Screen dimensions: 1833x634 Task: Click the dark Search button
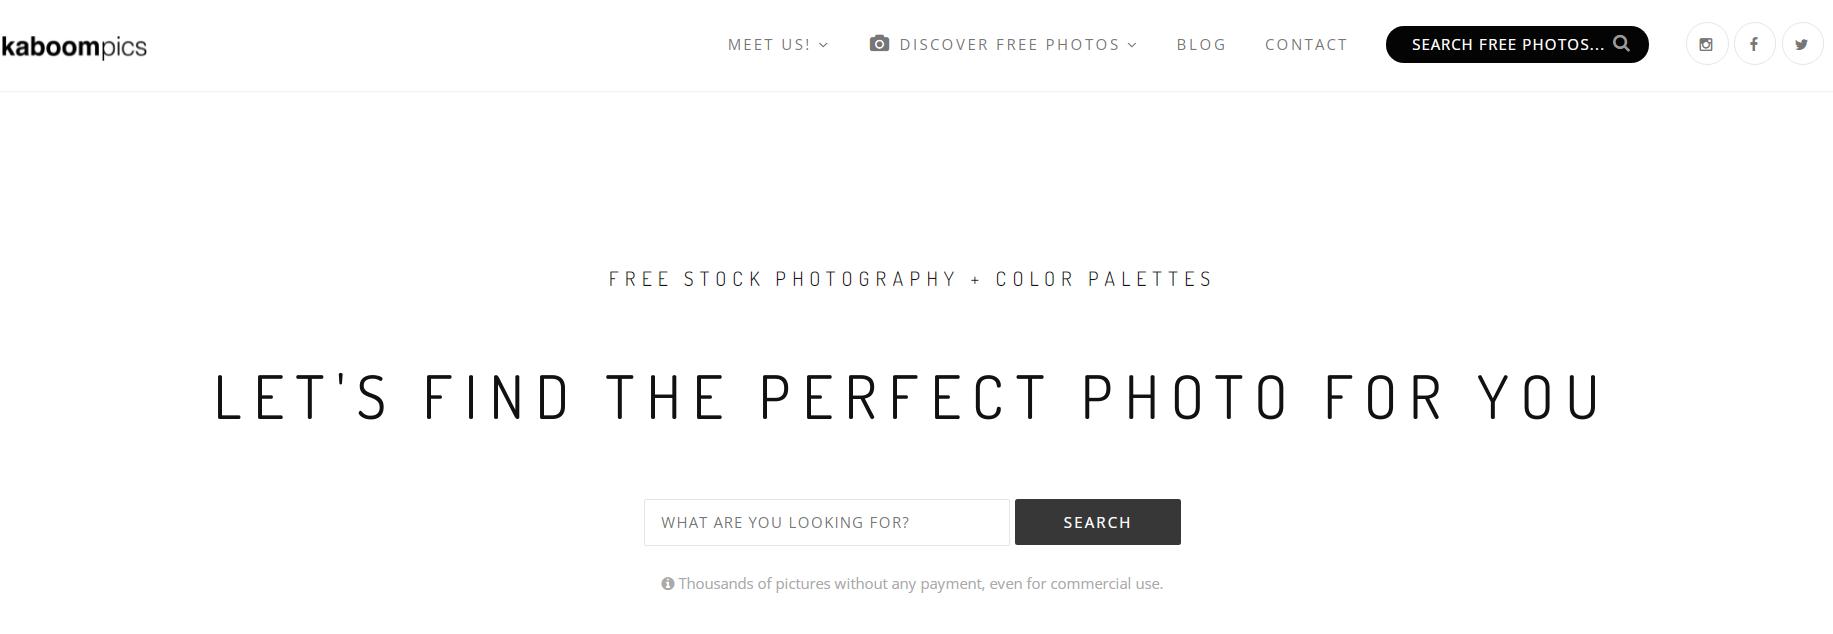(x=1097, y=522)
